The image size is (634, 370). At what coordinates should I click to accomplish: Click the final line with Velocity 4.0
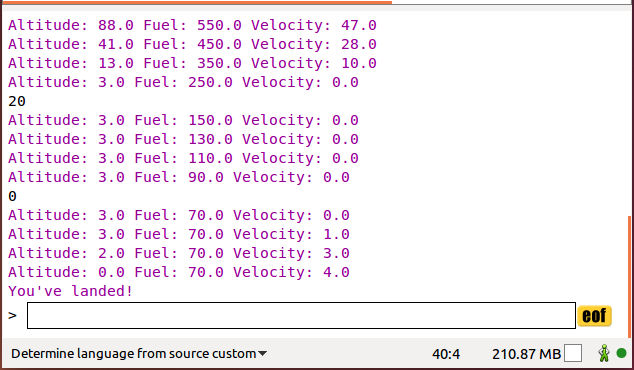click(x=179, y=272)
